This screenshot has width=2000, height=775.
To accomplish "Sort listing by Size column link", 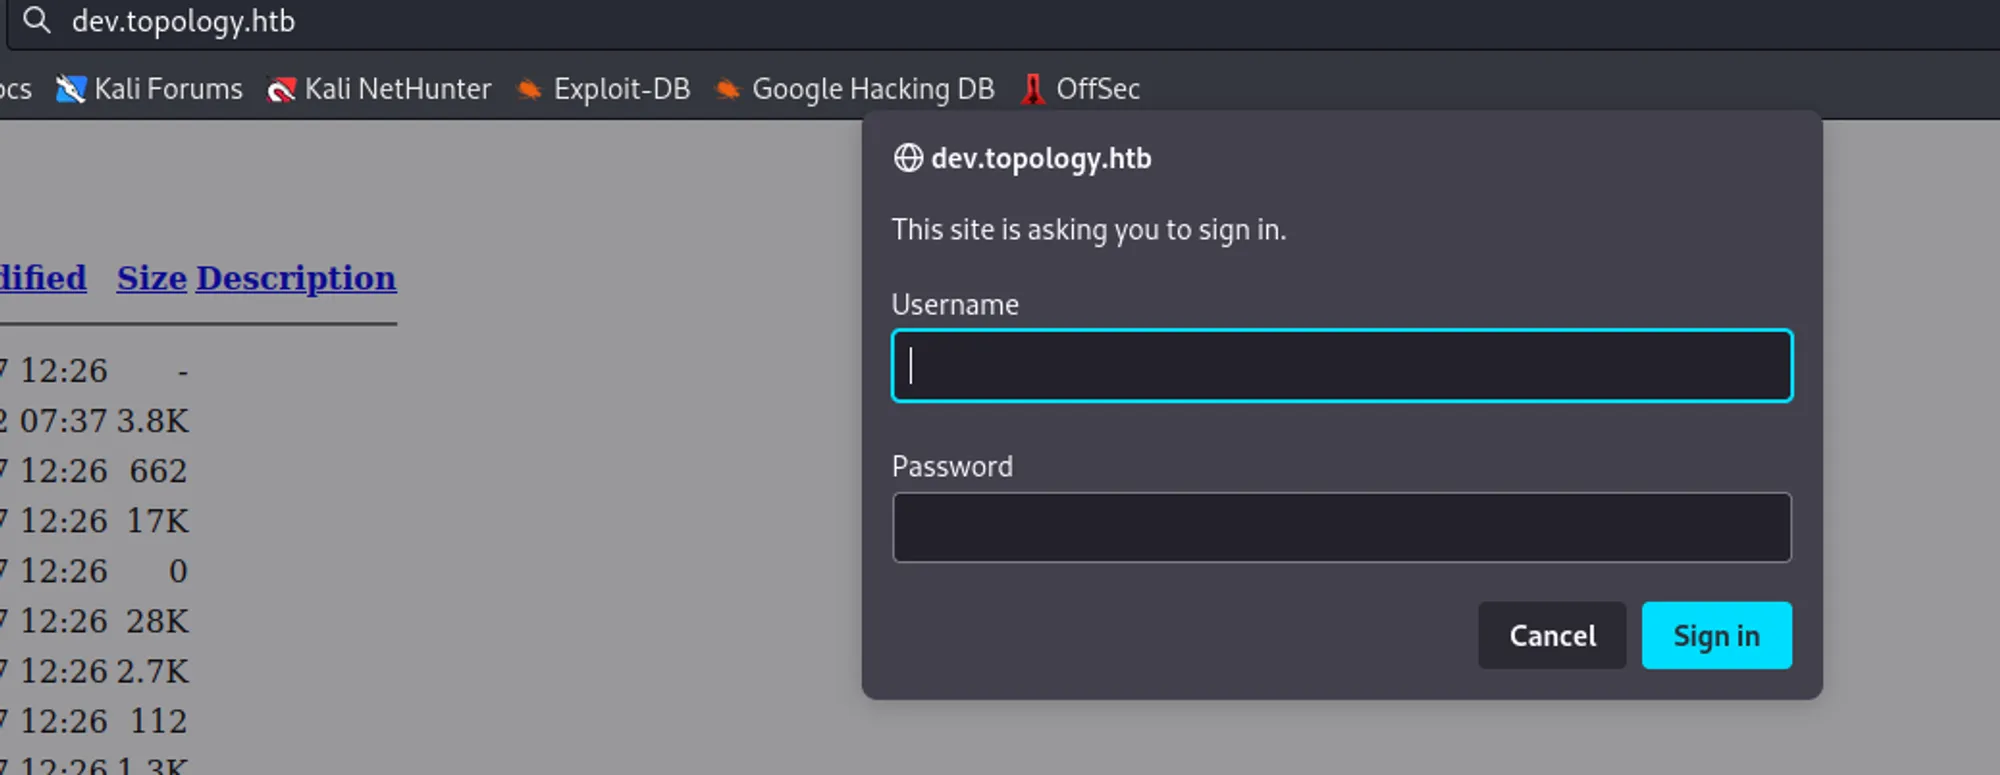I will coord(152,278).
